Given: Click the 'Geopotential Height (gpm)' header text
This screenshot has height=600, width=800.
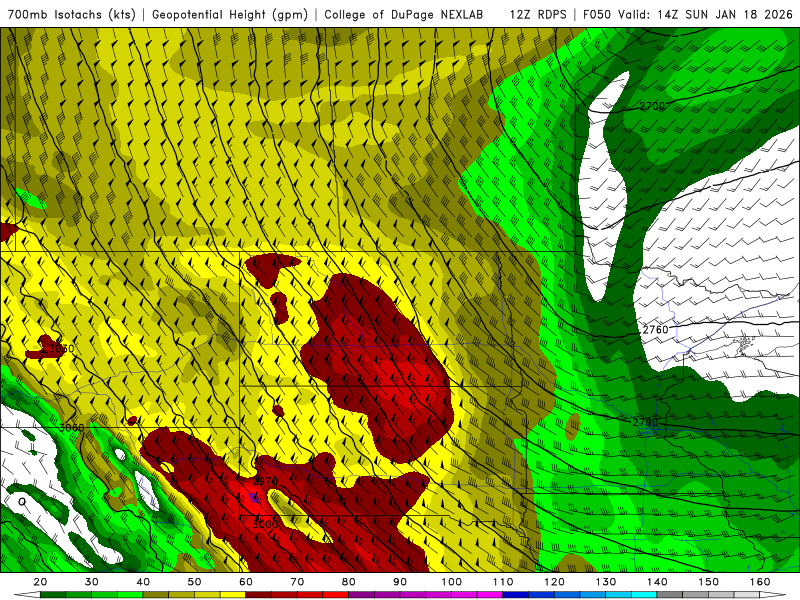Looking at the screenshot, I should pos(230,14).
